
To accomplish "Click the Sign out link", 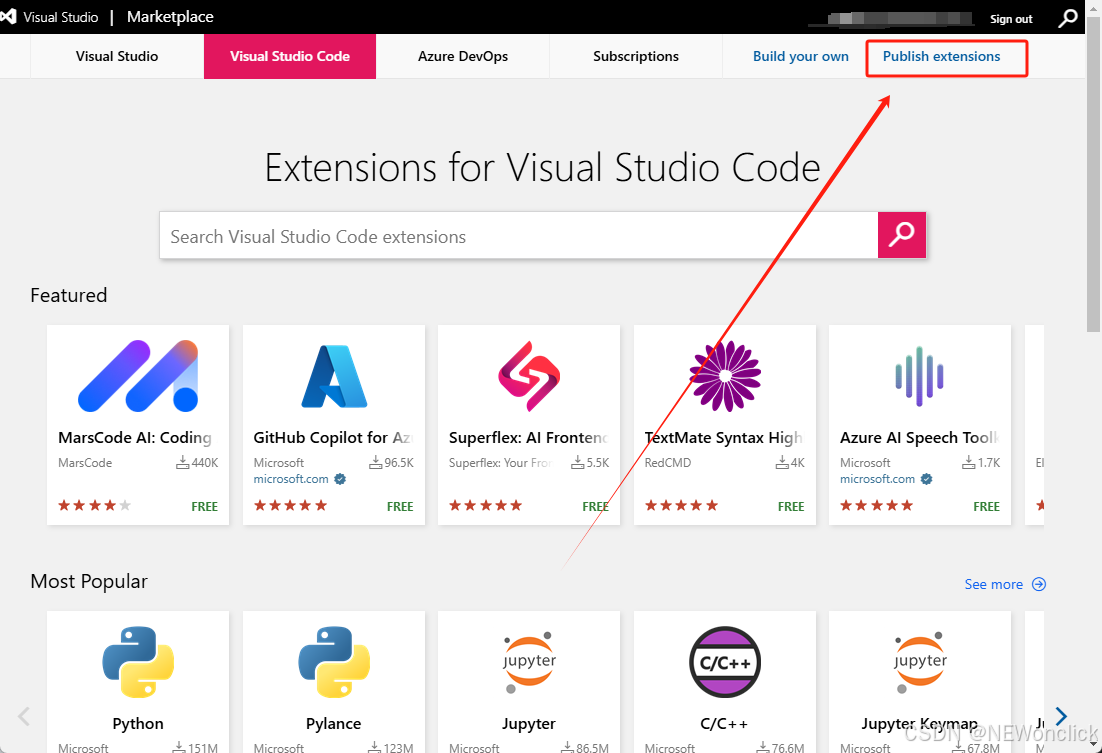I will (x=1011, y=19).
